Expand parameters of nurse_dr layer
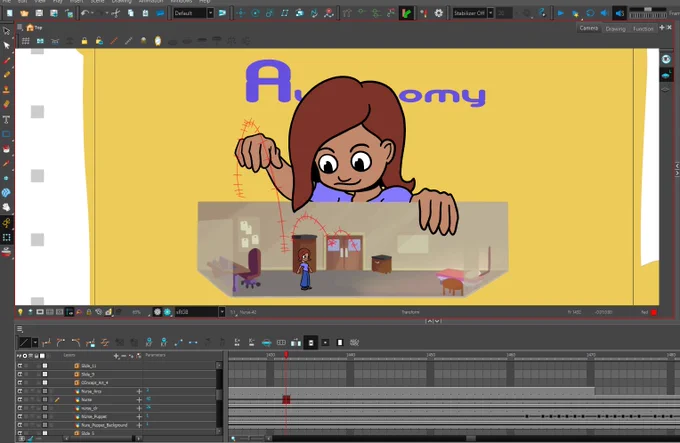Viewport: 680px width, 443px height. (x=139, y=408)
